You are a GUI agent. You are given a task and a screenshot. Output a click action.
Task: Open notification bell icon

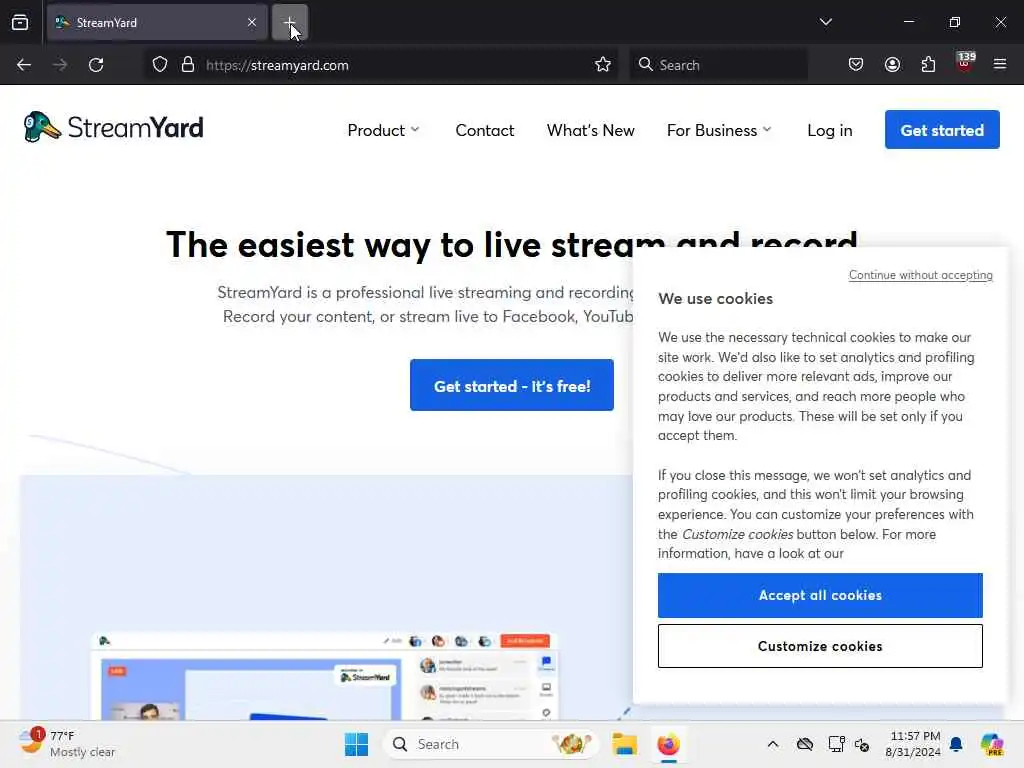tap(956, 744)
